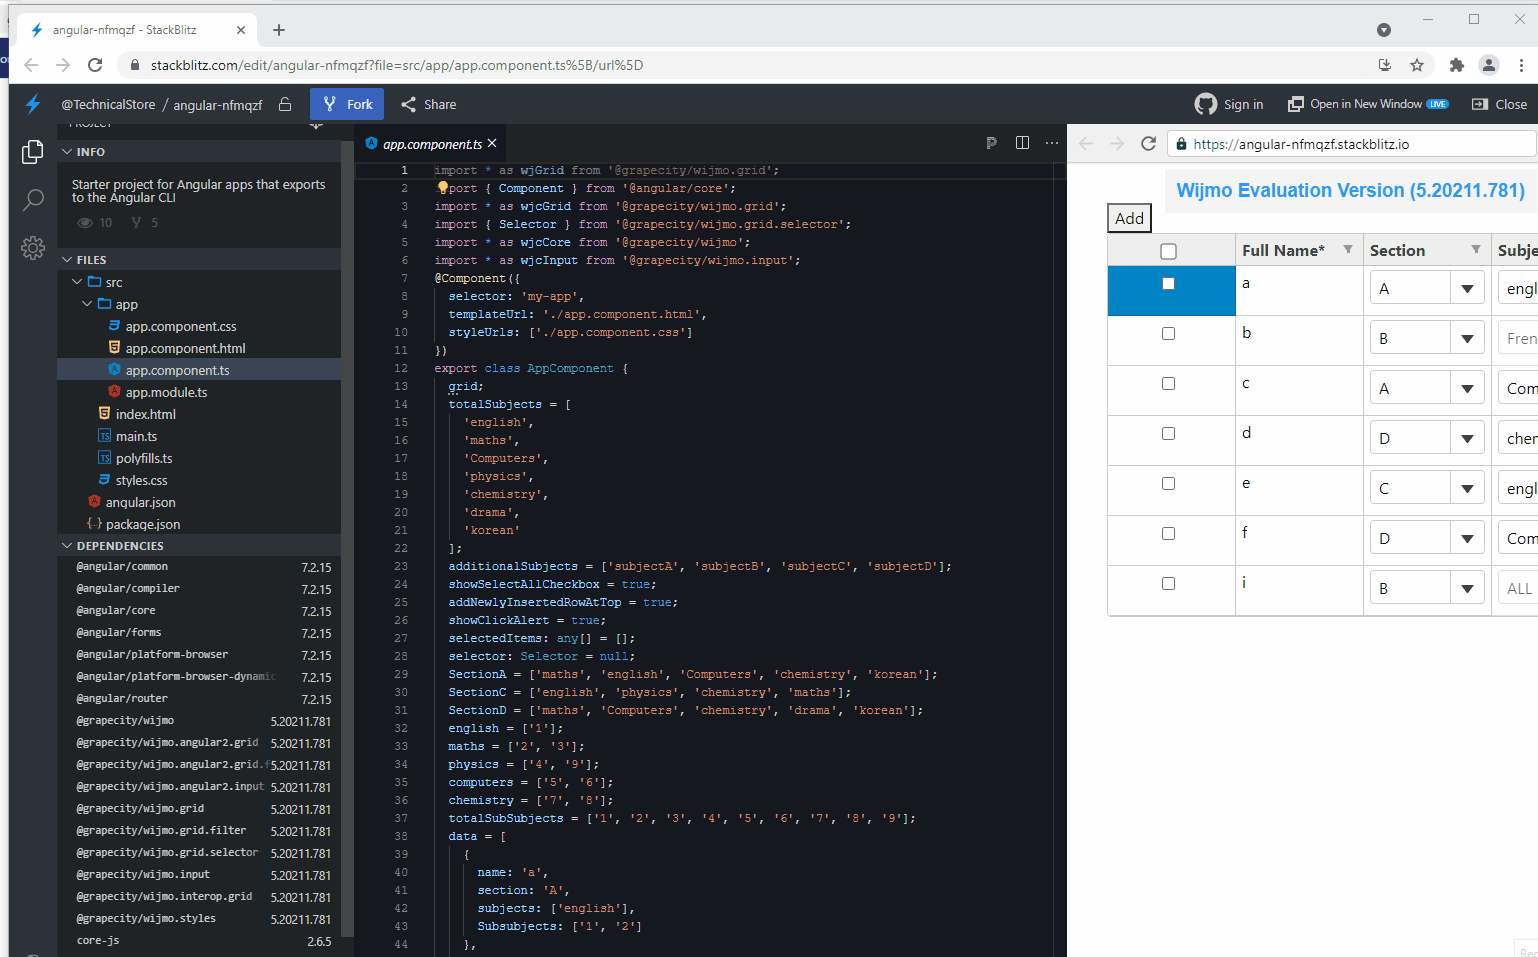Sign in with GitHub
The width and height of the screenshot is (1538, 957).
click(1229, 104)
